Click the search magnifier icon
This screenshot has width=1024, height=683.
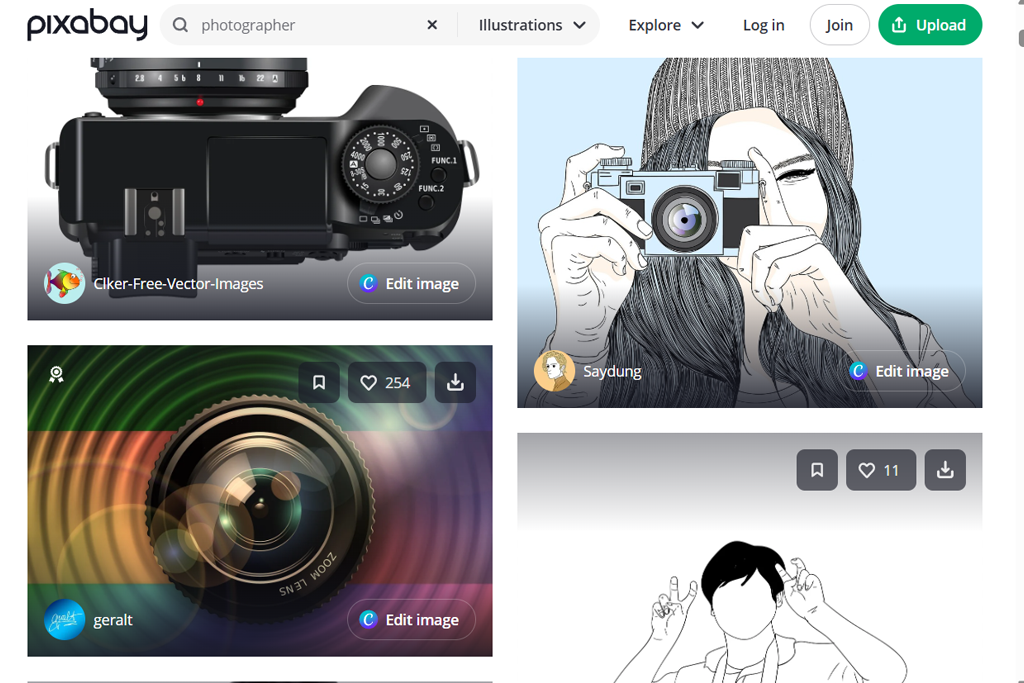180,25
